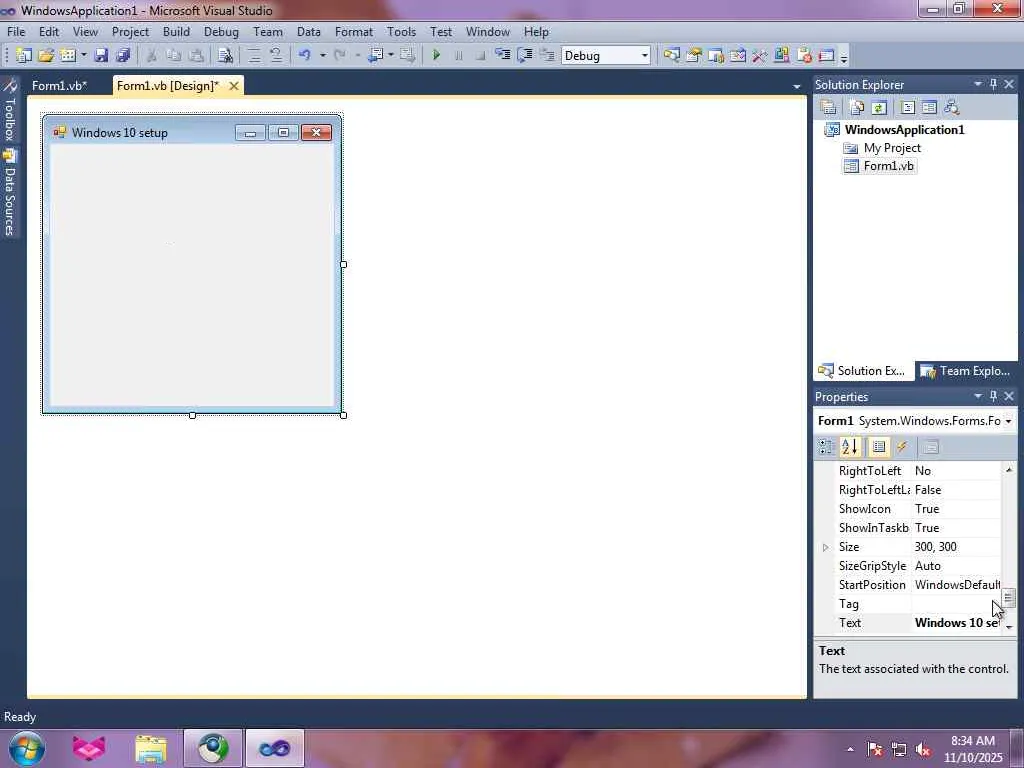This screenshot has width=1024, height=768.
Task: Start debugging with the green play icon
Action: (436, 56)
